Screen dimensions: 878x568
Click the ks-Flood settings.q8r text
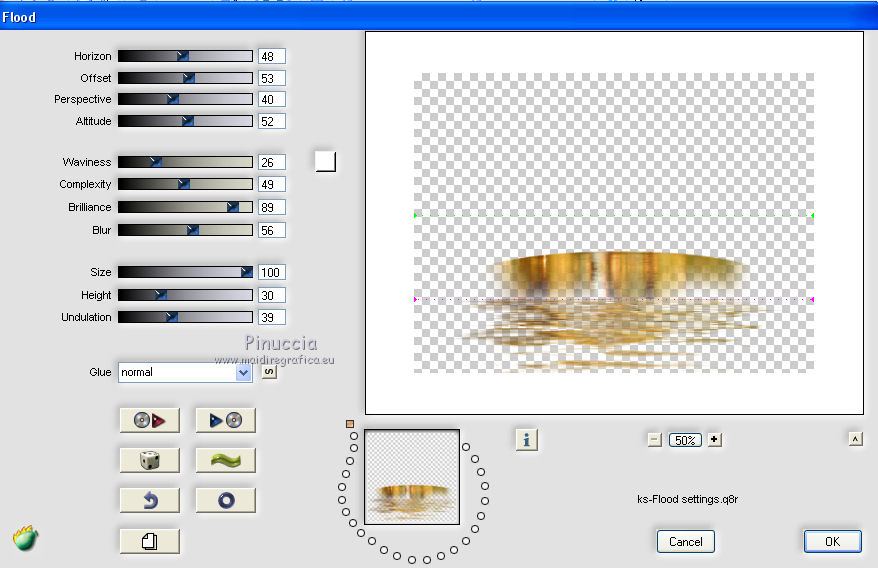pos(687,499)
